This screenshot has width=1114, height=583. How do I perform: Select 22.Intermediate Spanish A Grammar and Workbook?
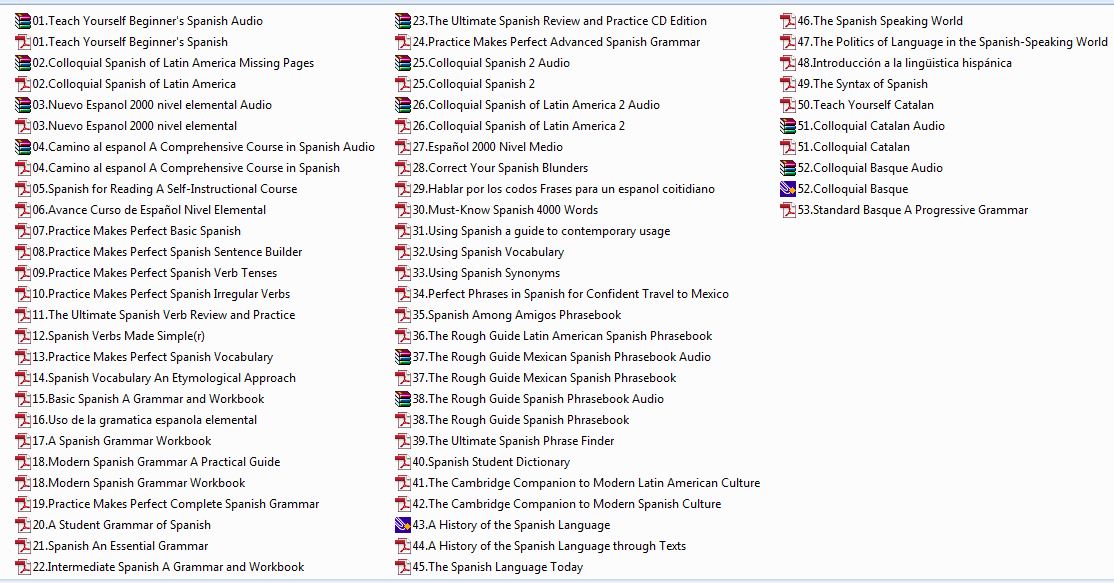[x=168, y=567]
